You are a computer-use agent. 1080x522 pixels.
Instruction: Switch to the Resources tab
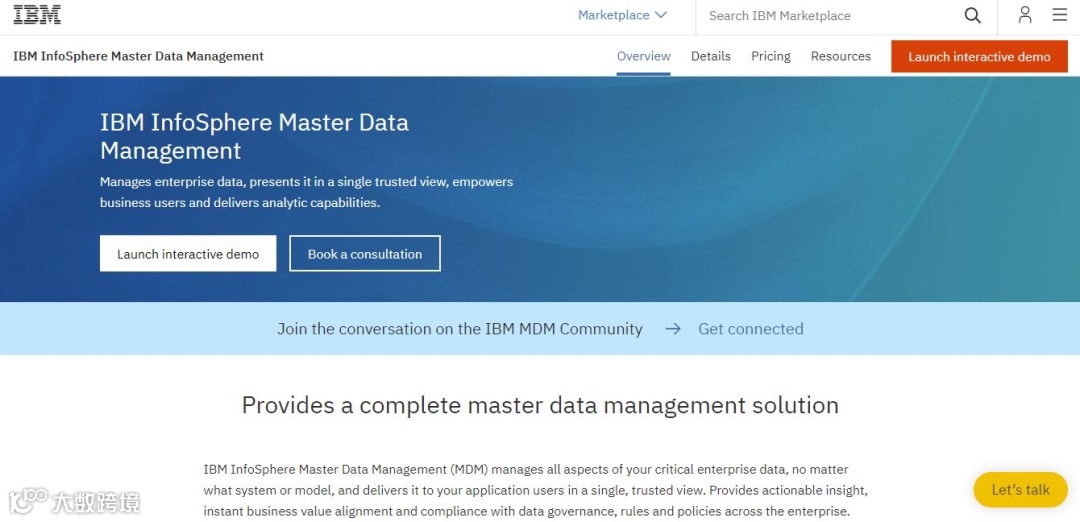pos(840,56)
